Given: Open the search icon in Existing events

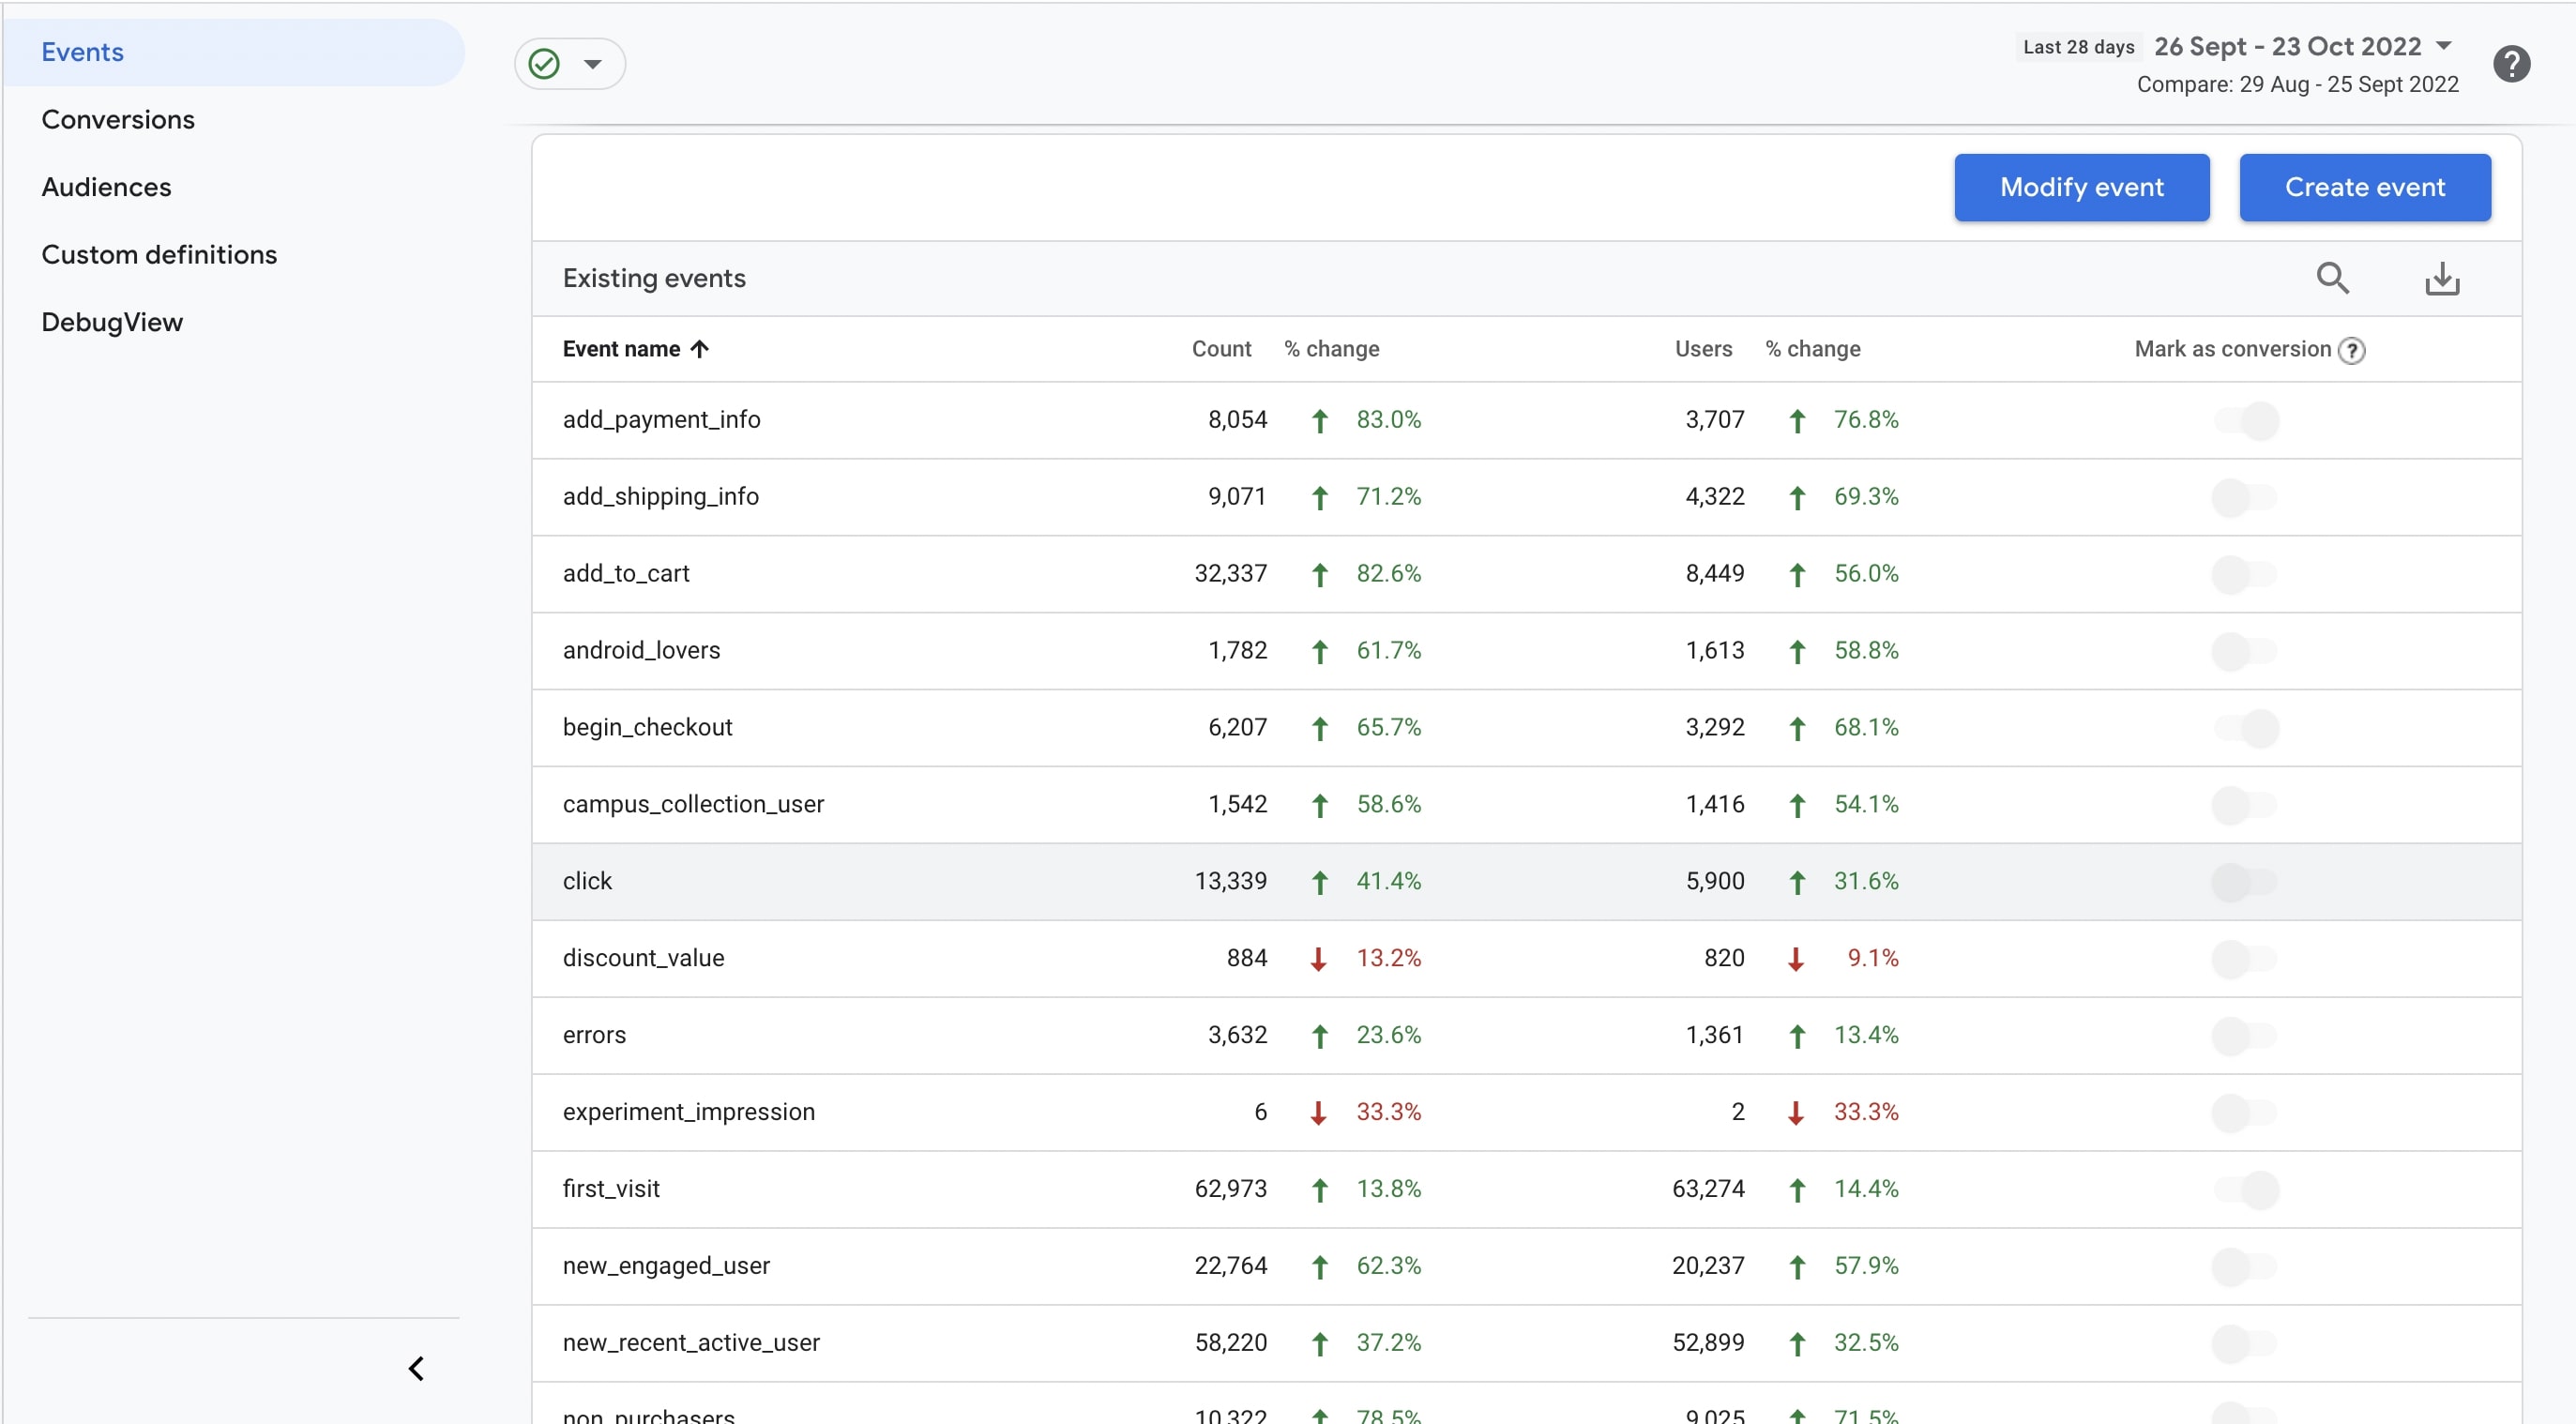Looking at the screenshot, I should tap(2333, 278).
